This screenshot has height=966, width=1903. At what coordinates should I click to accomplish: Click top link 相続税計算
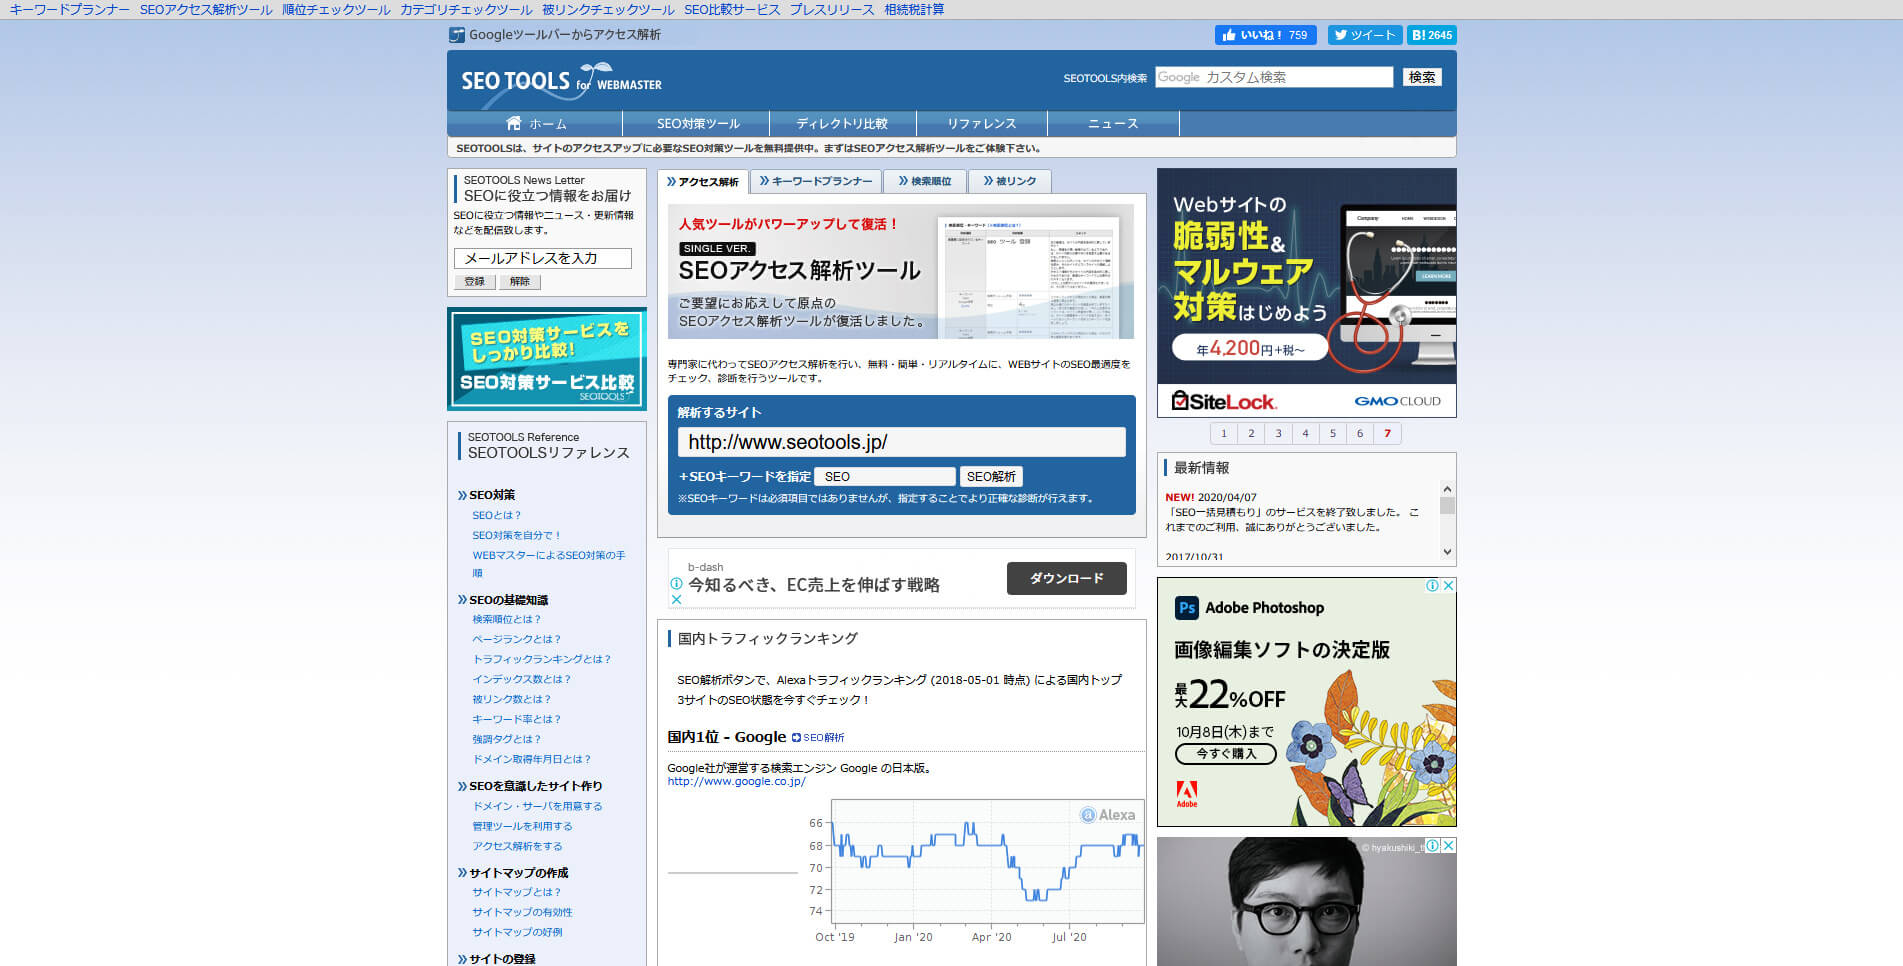point(914,10)
